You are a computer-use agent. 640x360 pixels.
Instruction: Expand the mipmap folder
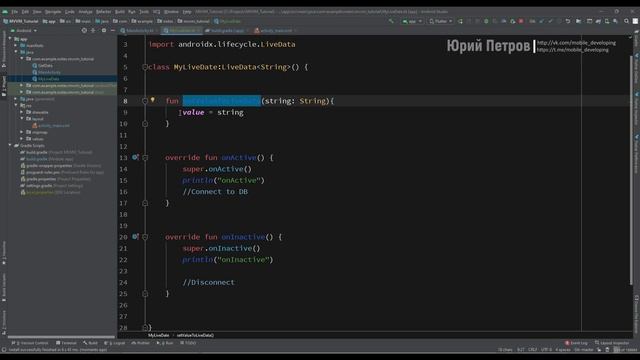tap(22, 132)
